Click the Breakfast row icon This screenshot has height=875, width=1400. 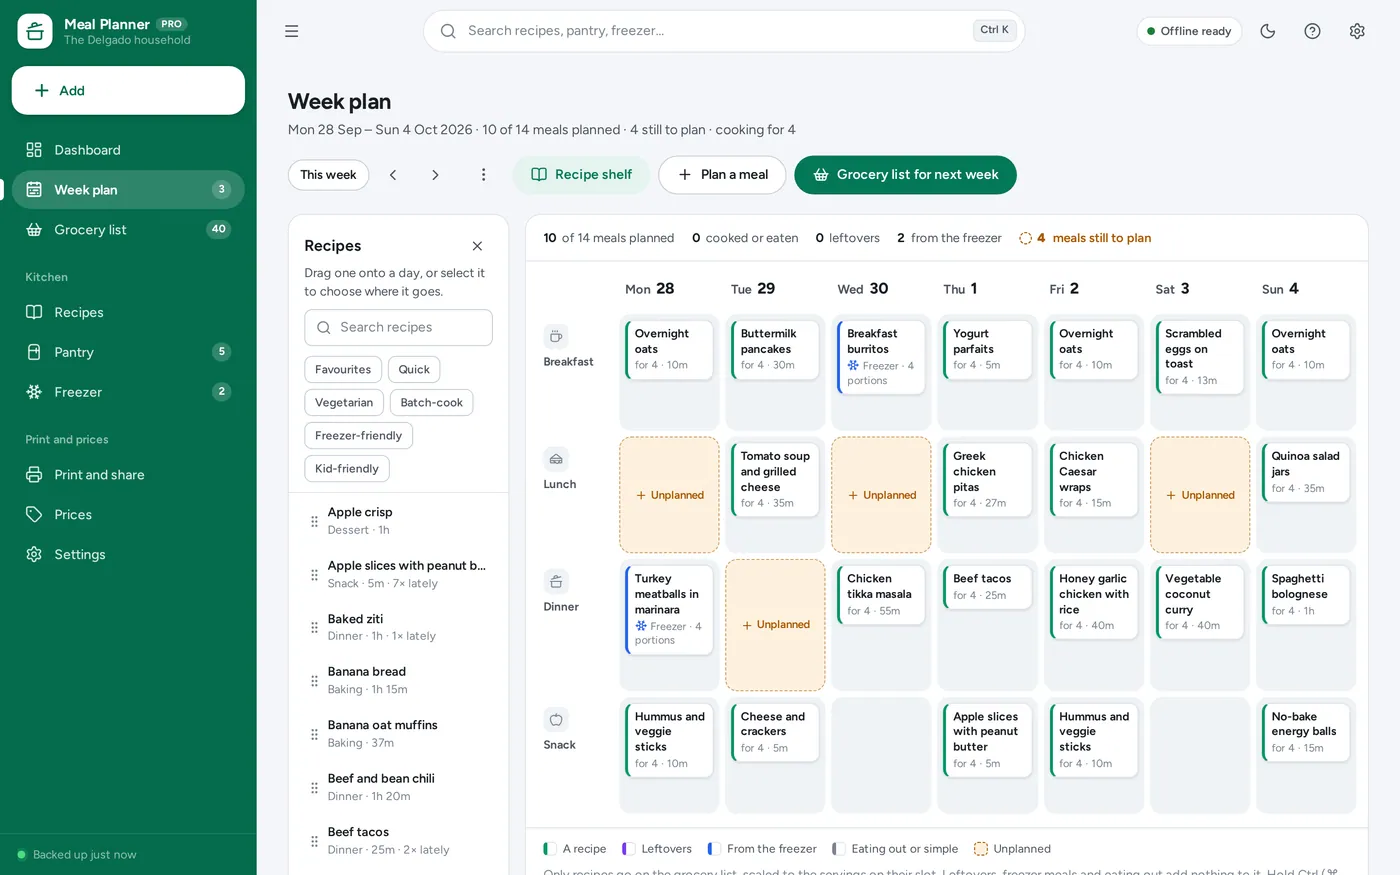(556, 336)
